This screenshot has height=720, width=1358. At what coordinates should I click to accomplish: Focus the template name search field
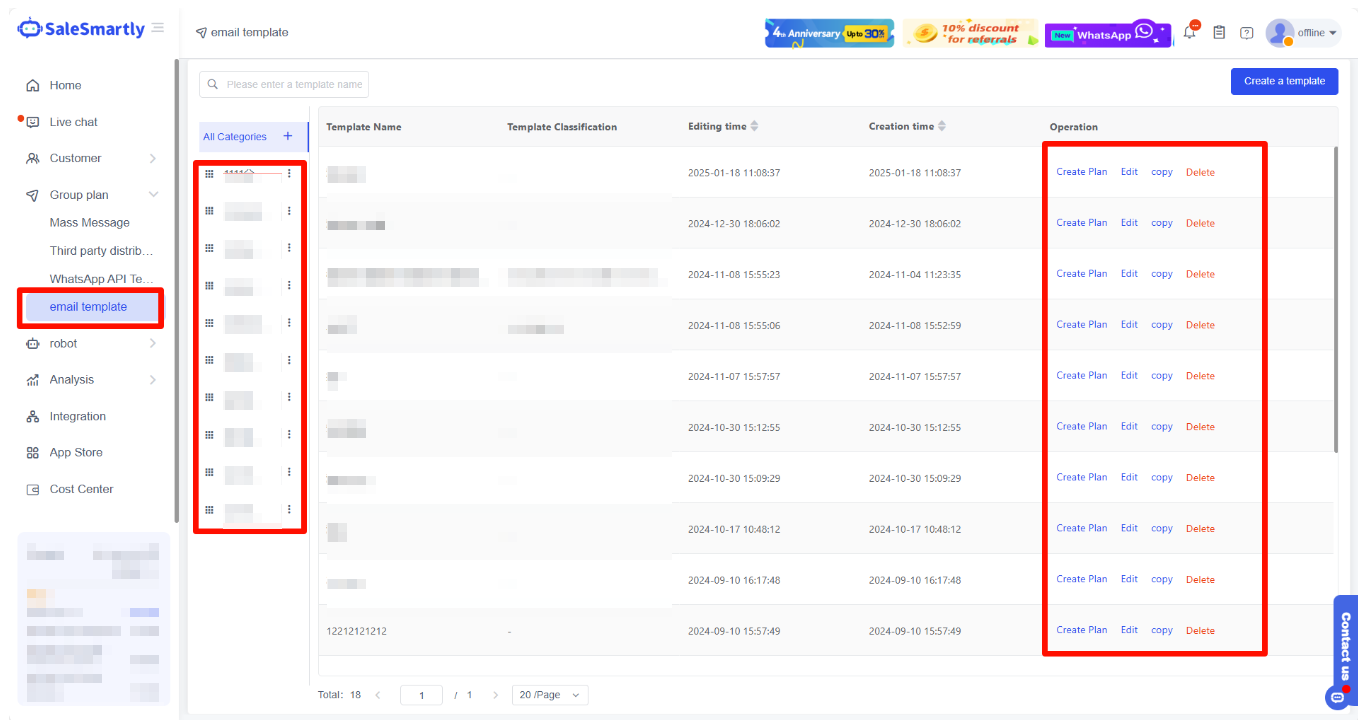(x=293, y=85)
